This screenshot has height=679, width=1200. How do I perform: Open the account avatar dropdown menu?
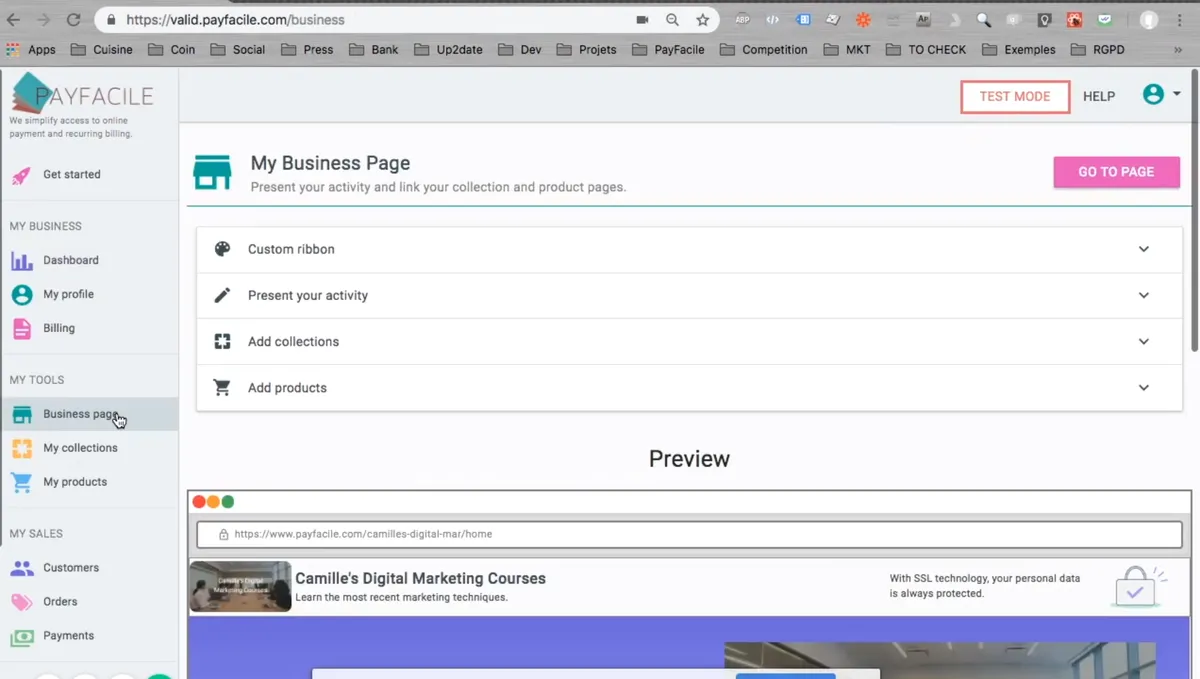click(1162, 95)
